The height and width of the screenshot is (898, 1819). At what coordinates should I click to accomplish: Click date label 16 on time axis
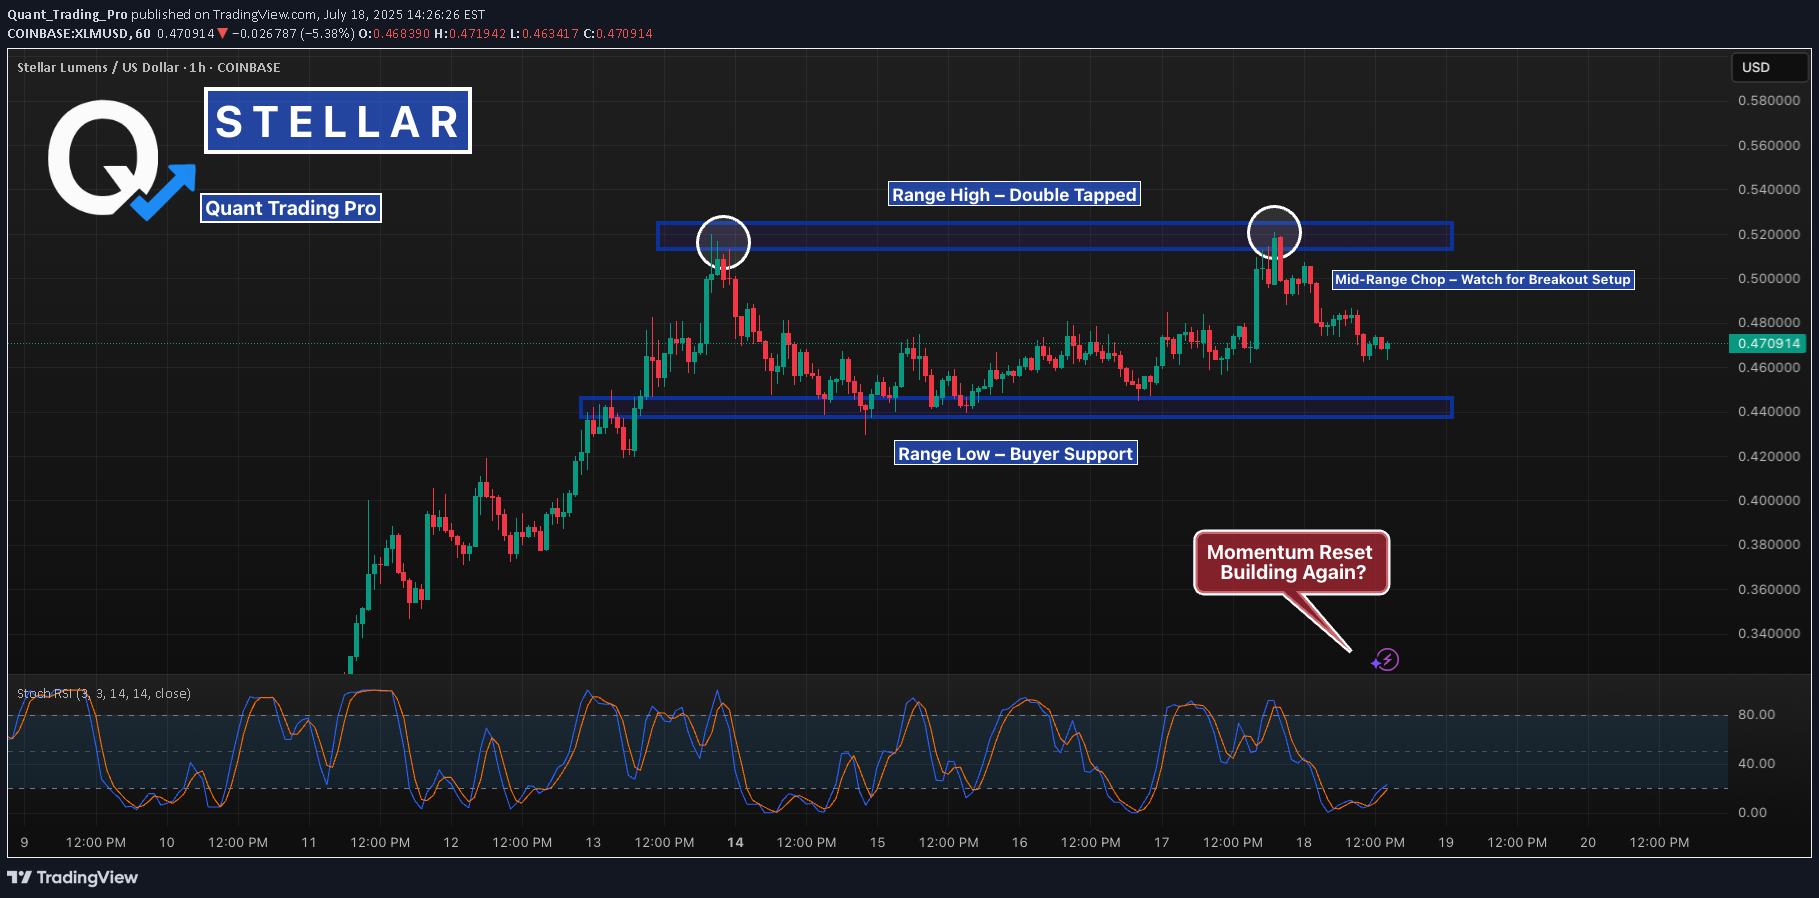tap(1019, 842)
